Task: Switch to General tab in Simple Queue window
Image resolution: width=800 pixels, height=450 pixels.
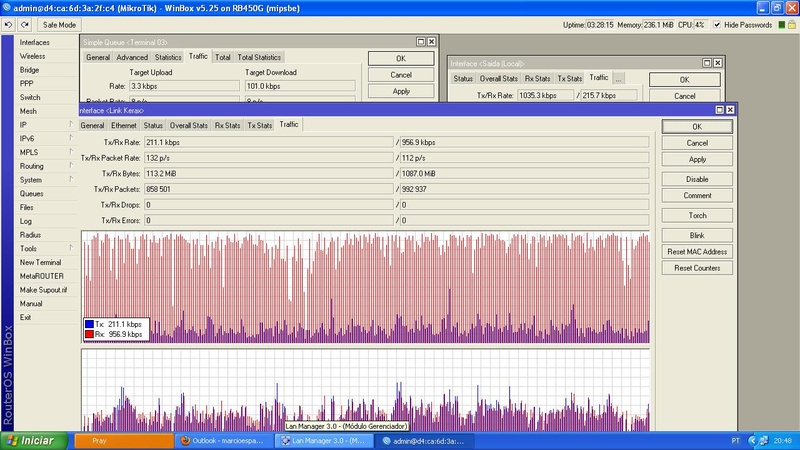Action: (97, 57)
